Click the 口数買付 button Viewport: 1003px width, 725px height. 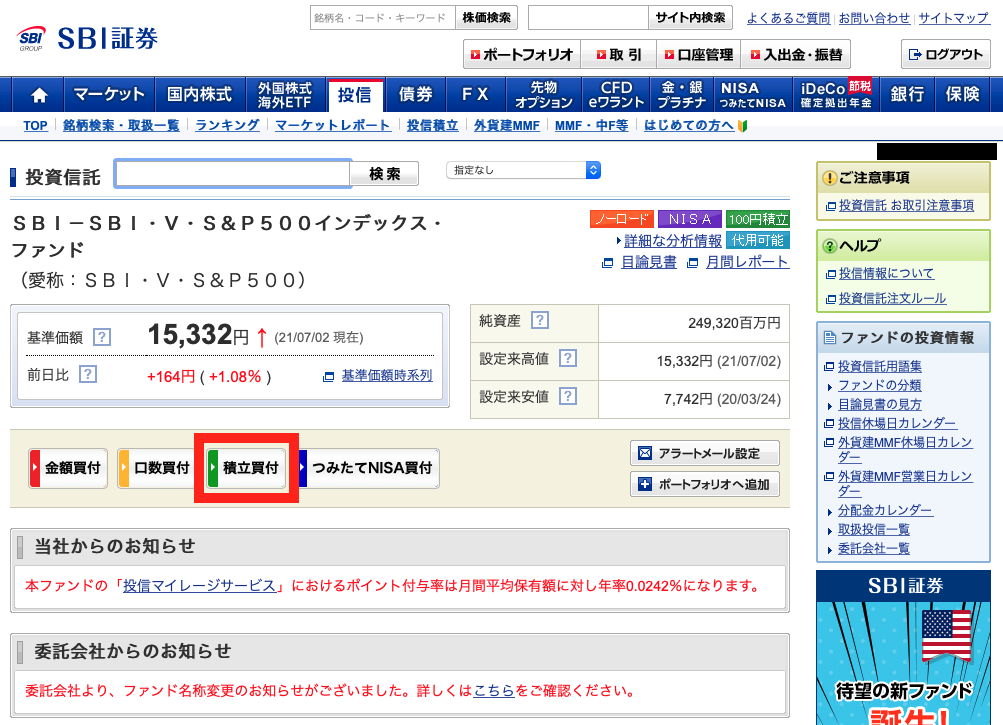pyautogui.click(x=157, y=468)
